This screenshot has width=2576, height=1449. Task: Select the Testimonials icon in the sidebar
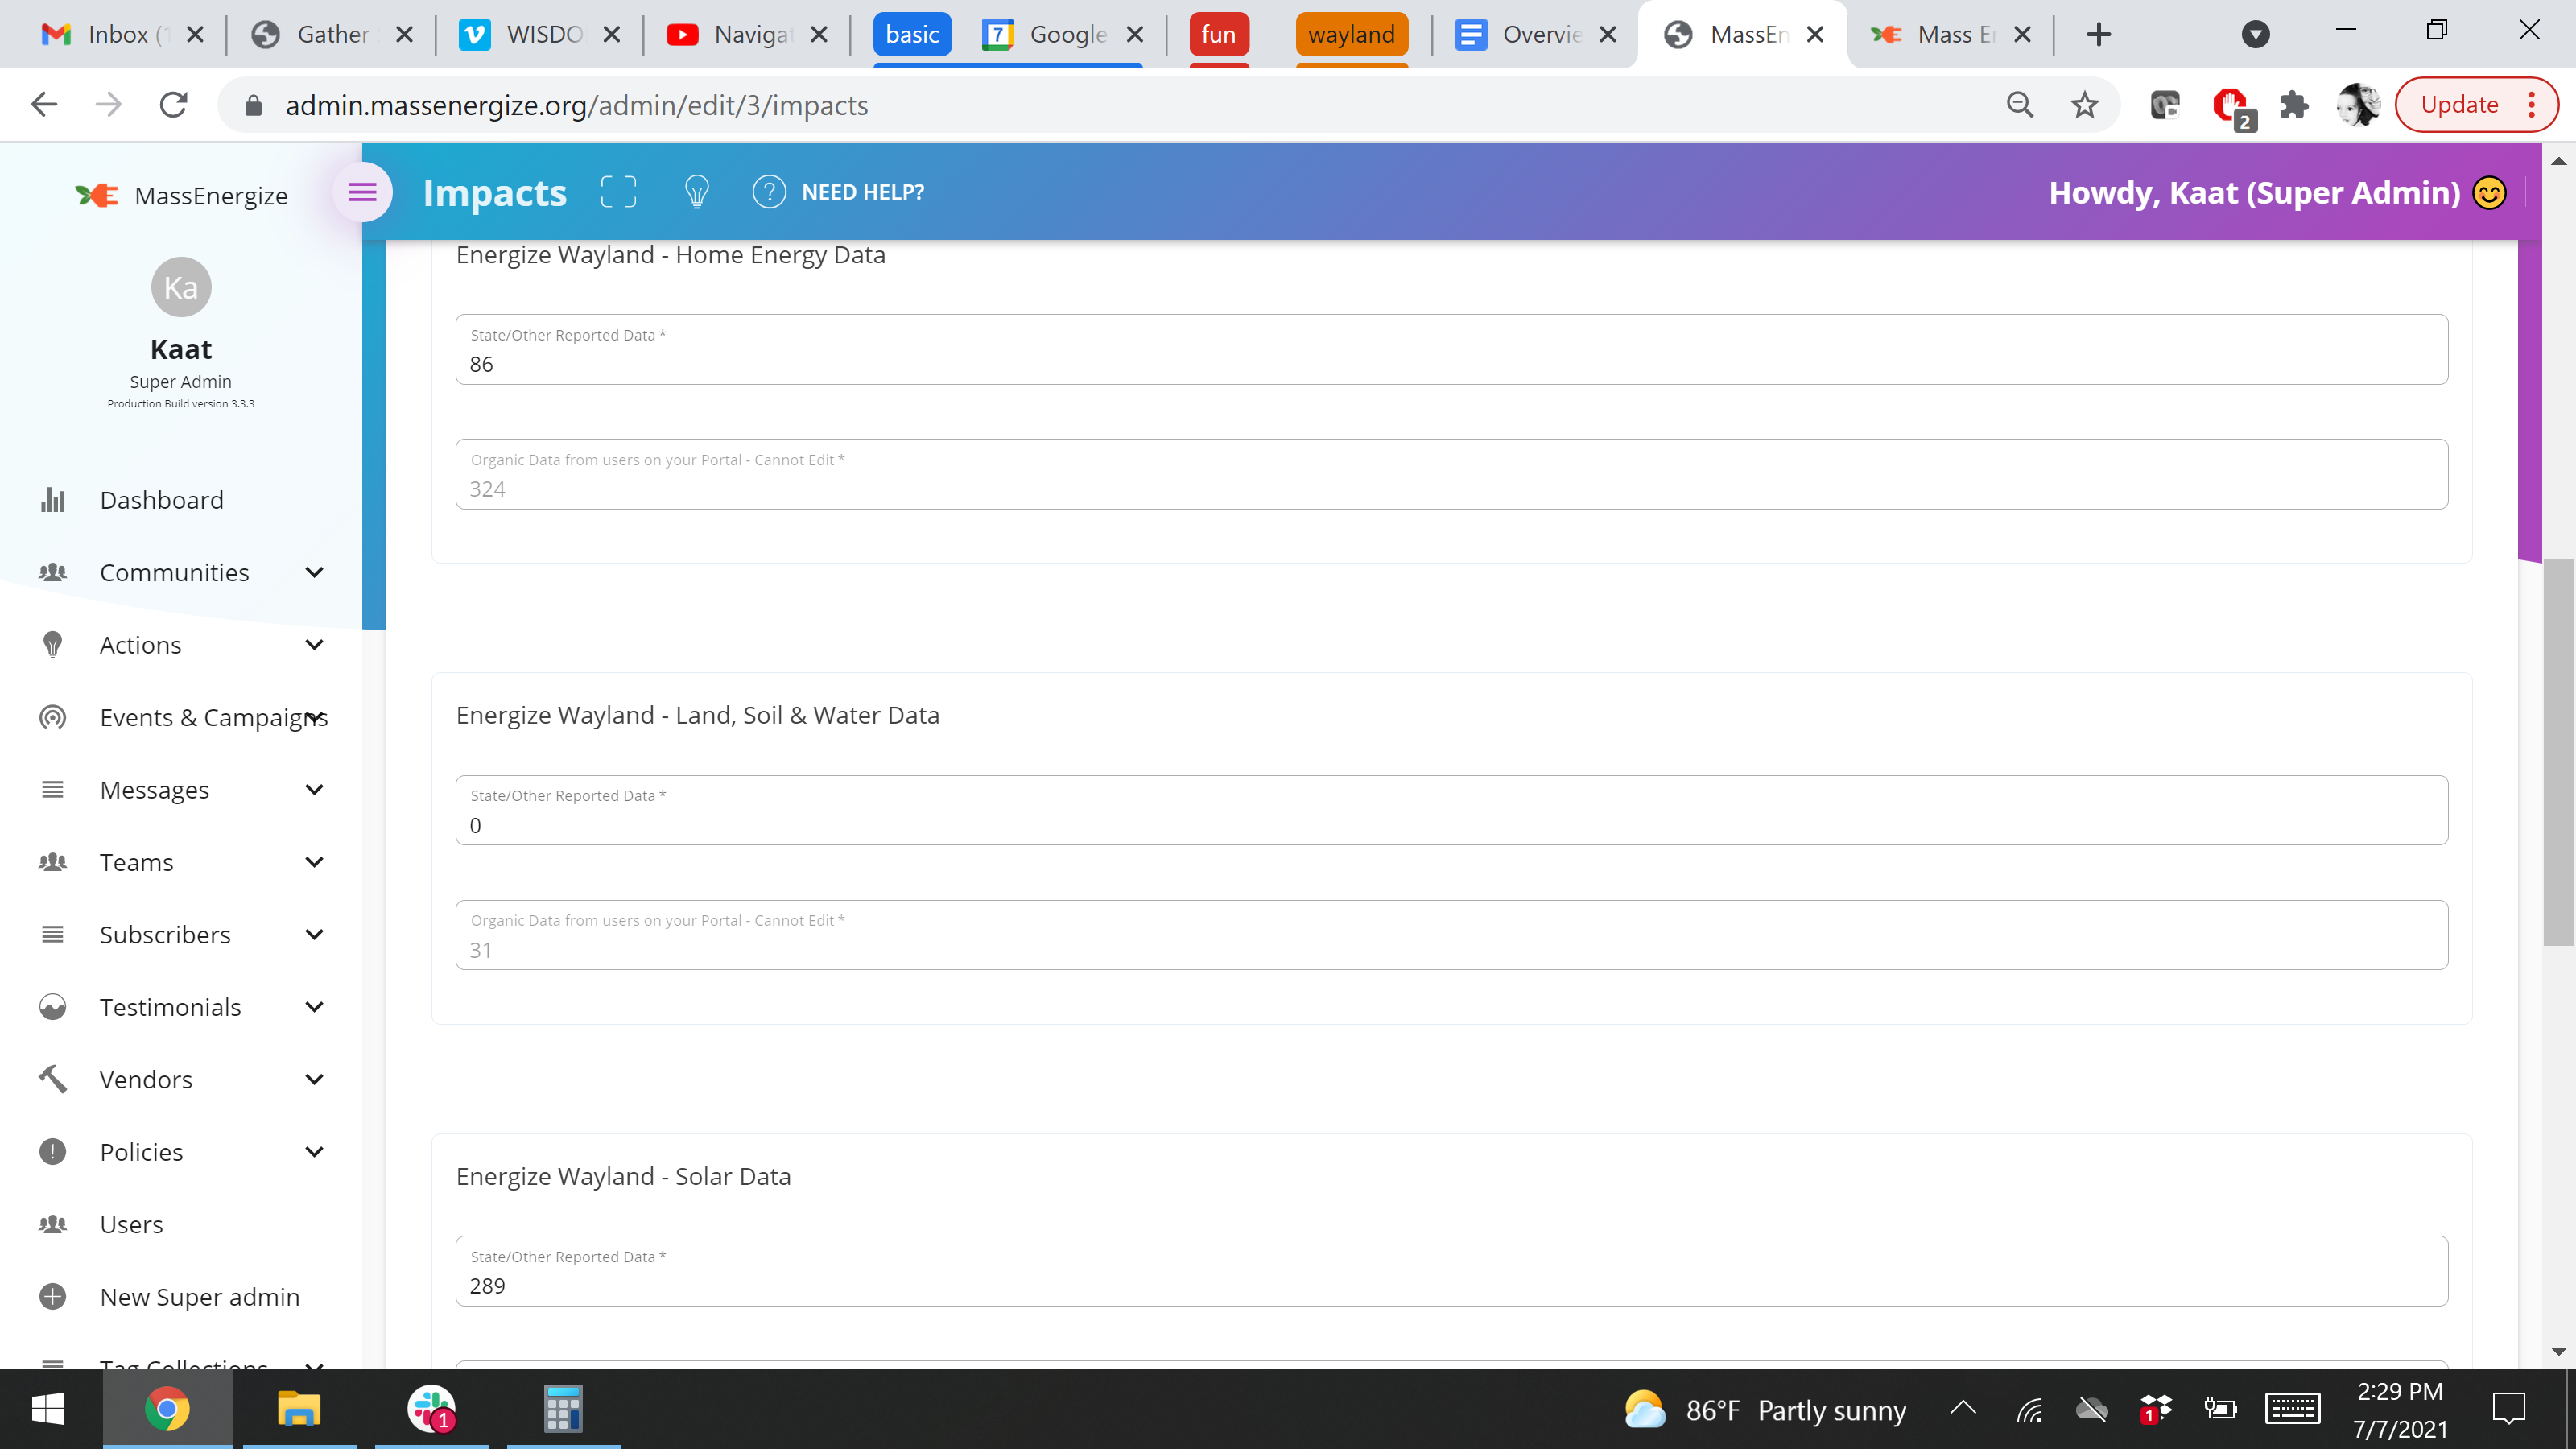pos(52,1007)
